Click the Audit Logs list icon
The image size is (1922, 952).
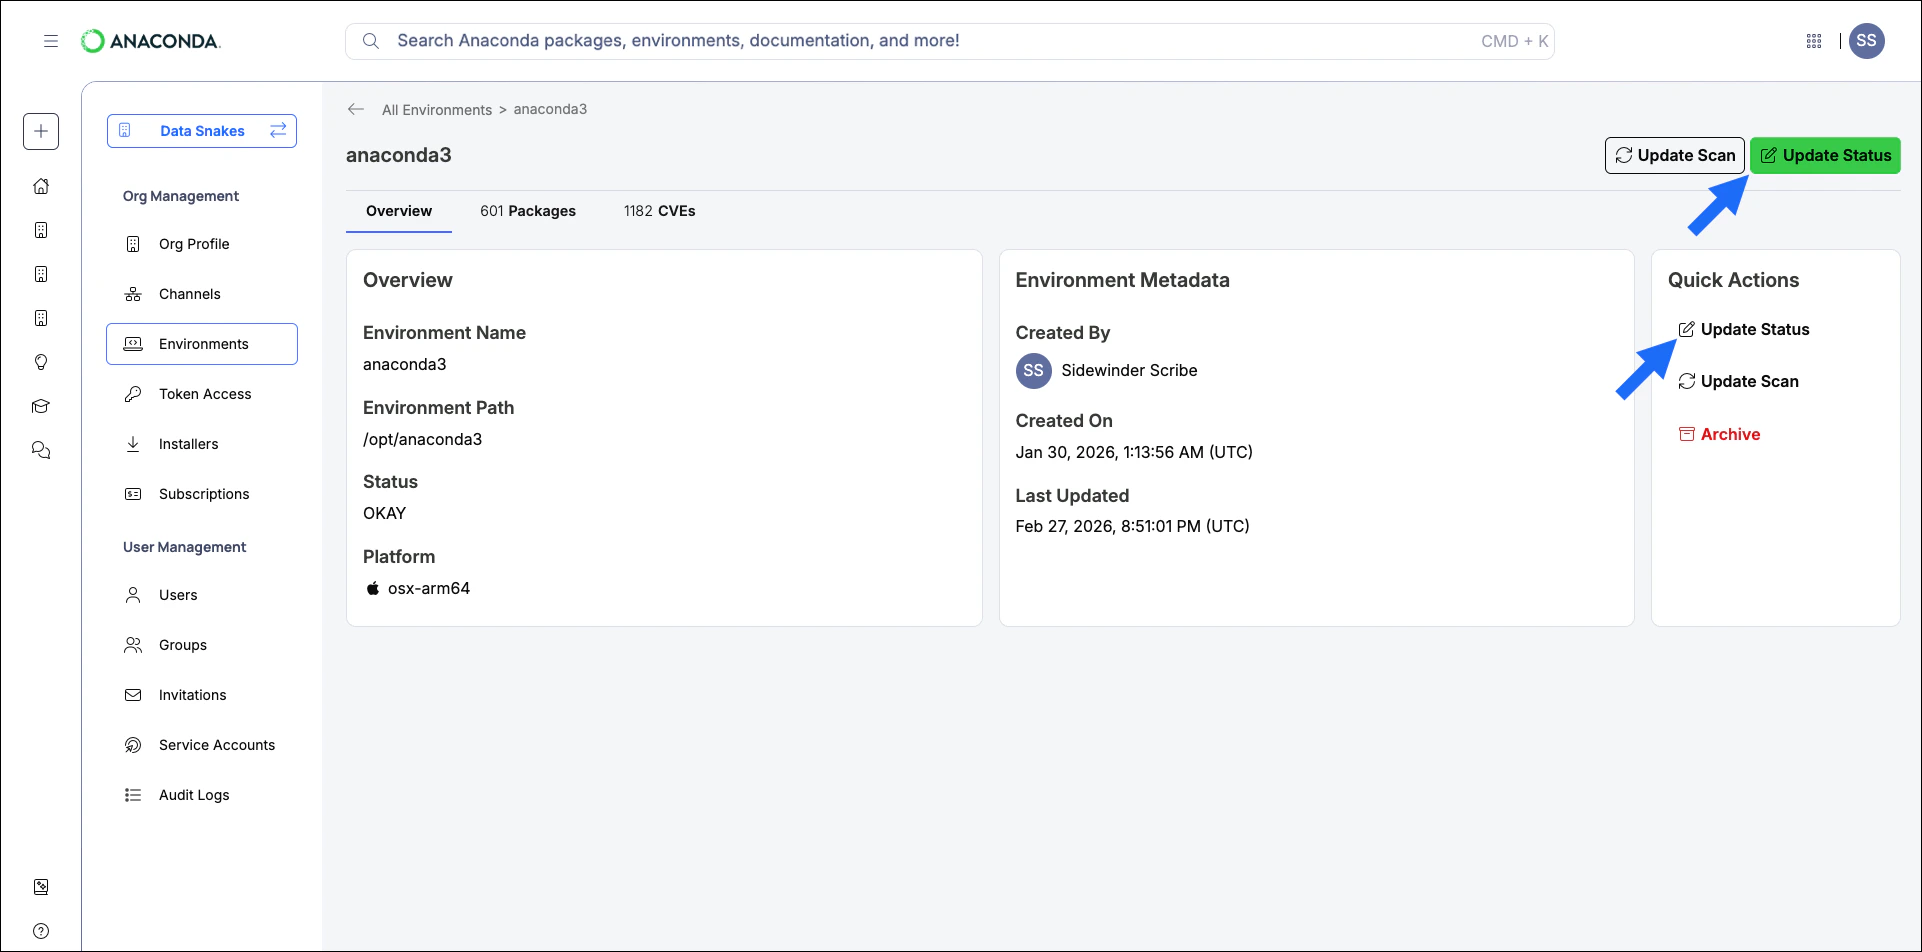133,795
